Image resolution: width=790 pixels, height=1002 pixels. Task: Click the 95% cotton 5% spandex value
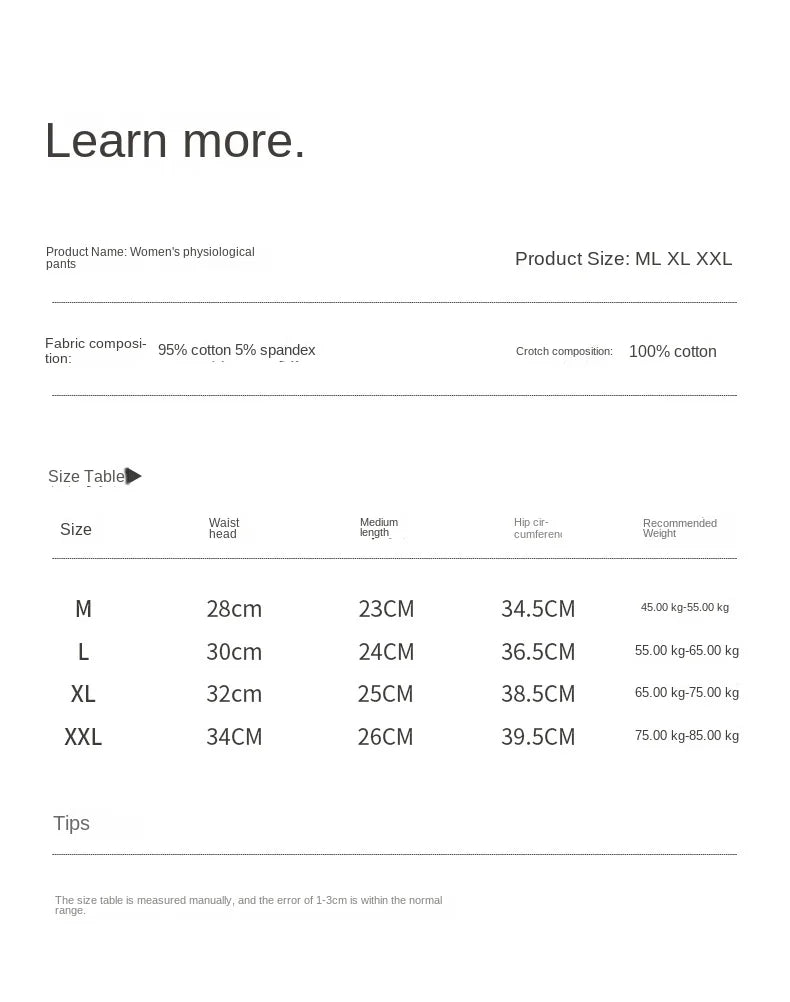(x=236, y=350)
